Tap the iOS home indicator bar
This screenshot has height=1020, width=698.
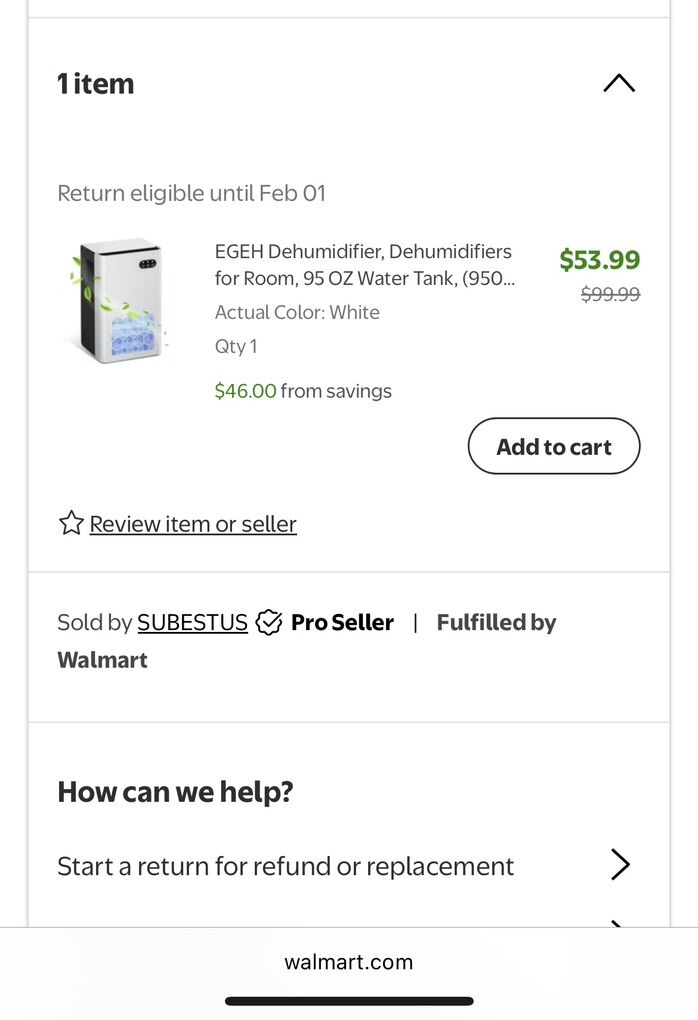[x=348, y=1001]
